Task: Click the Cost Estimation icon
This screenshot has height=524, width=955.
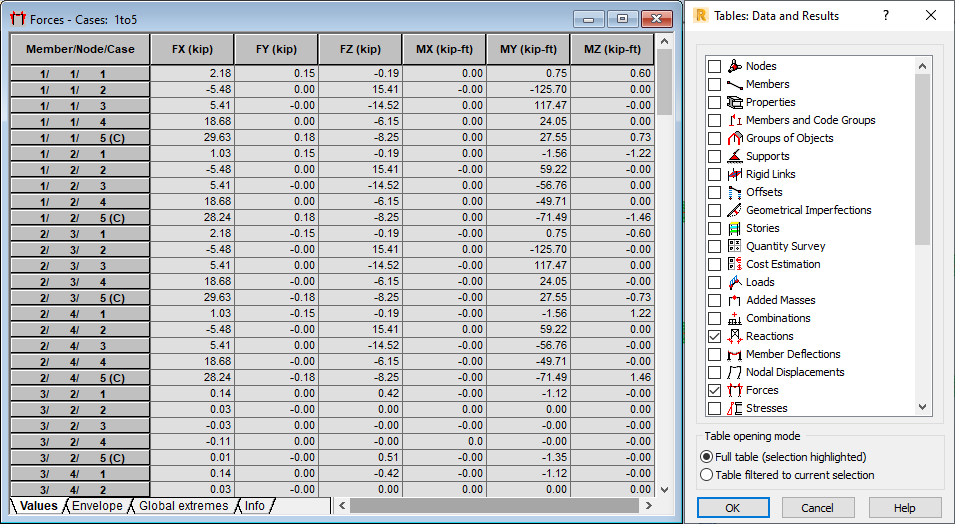Action: pos(735,264)
